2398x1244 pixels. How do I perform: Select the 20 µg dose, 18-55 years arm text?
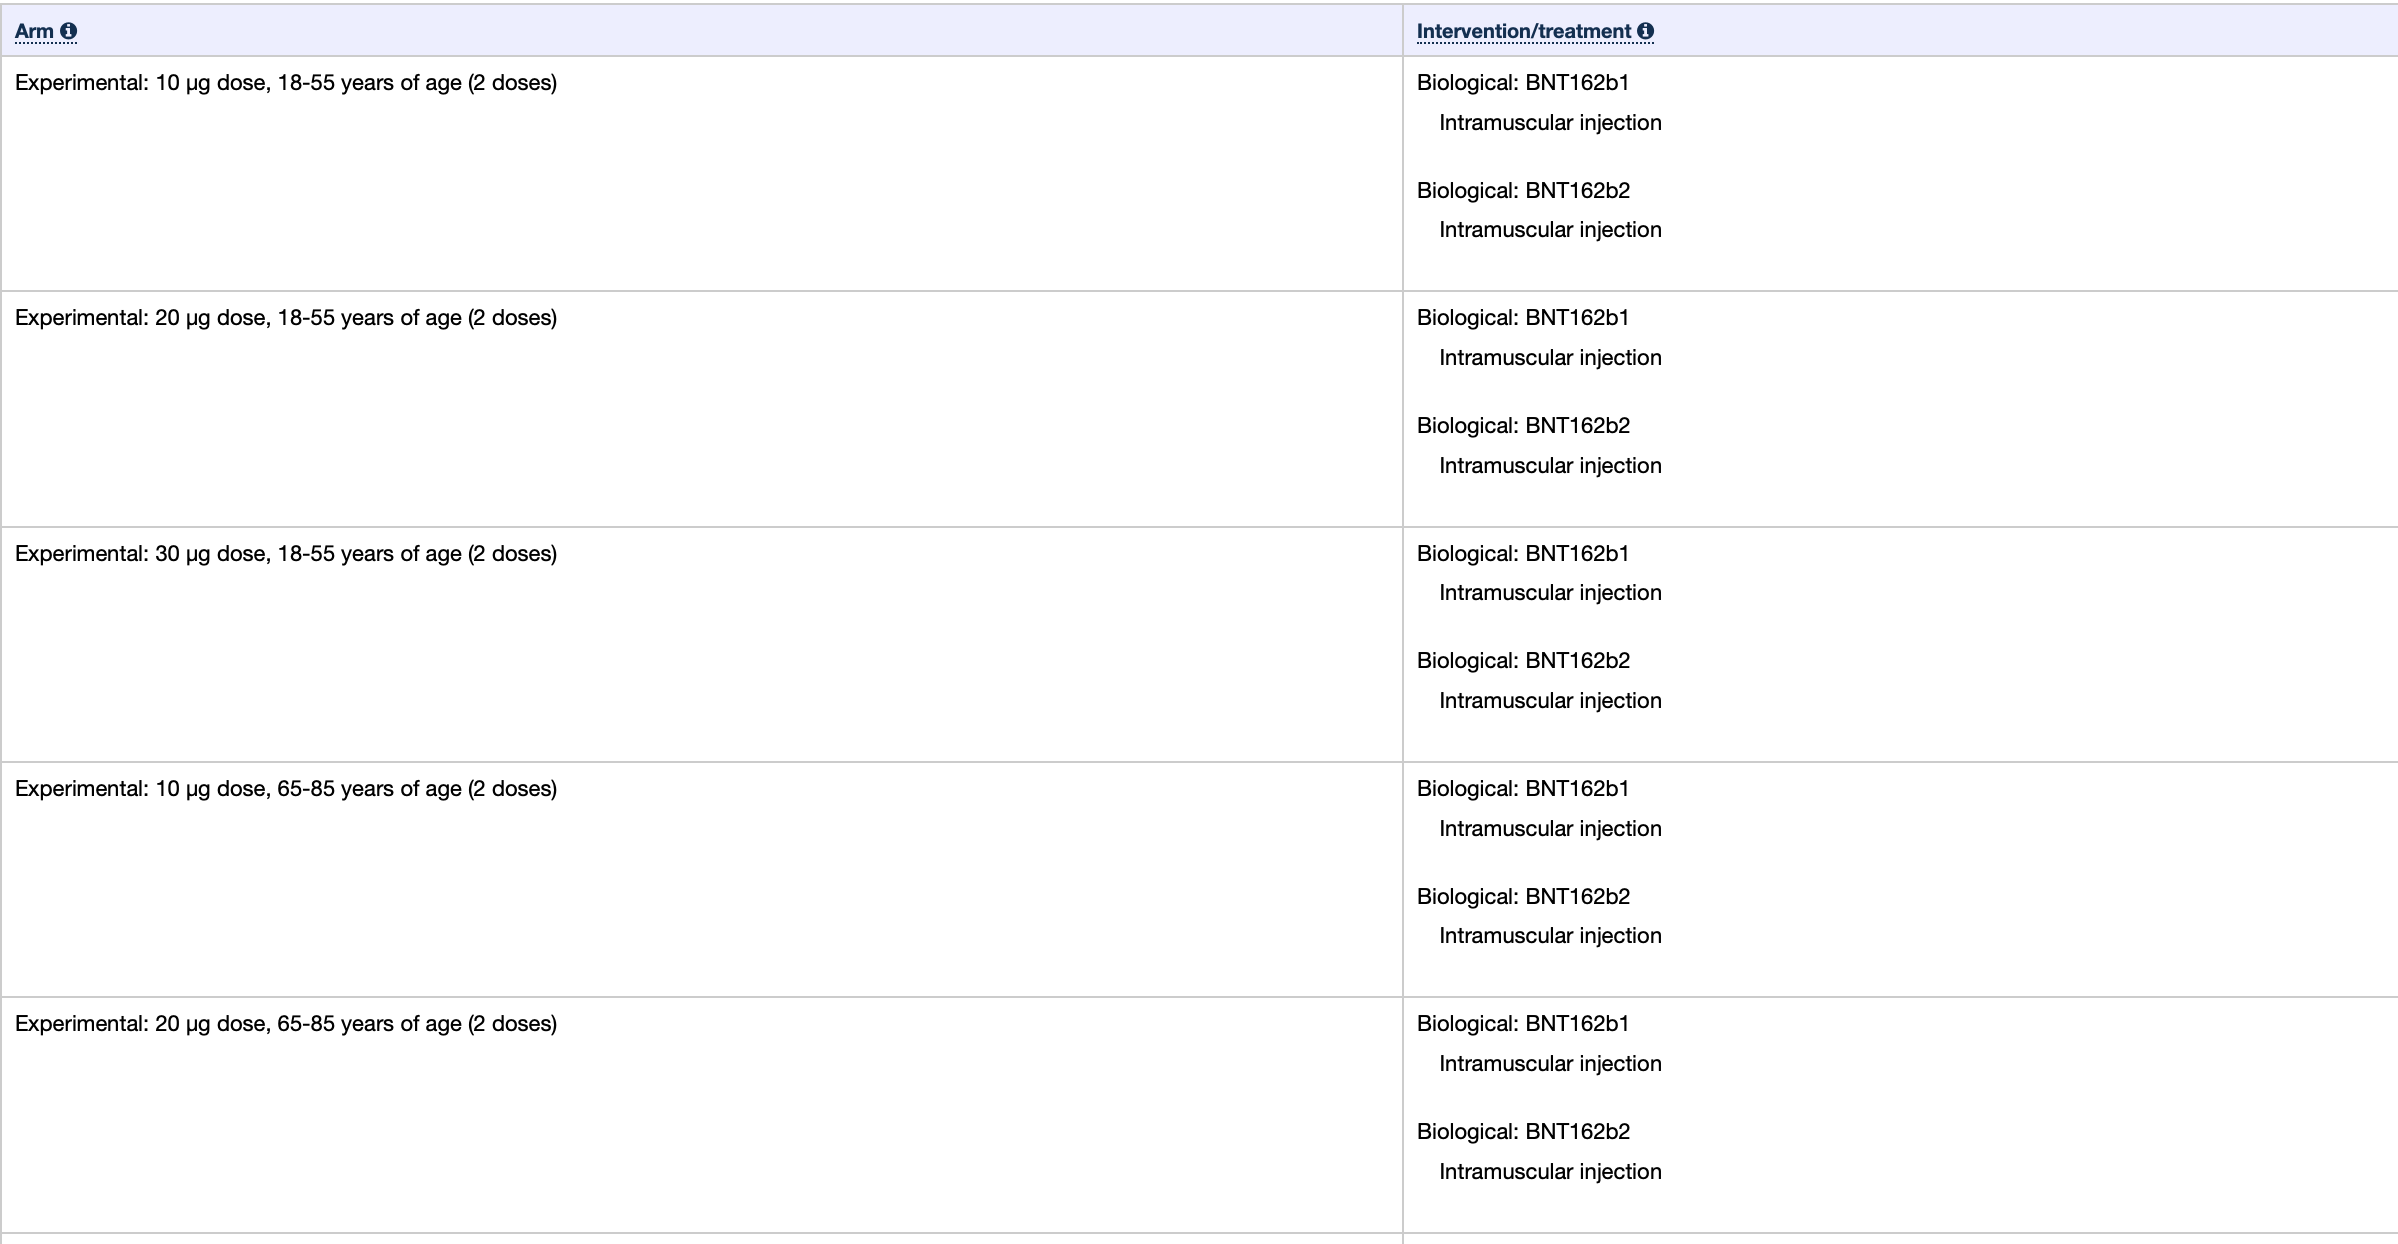tap(286, 318)
